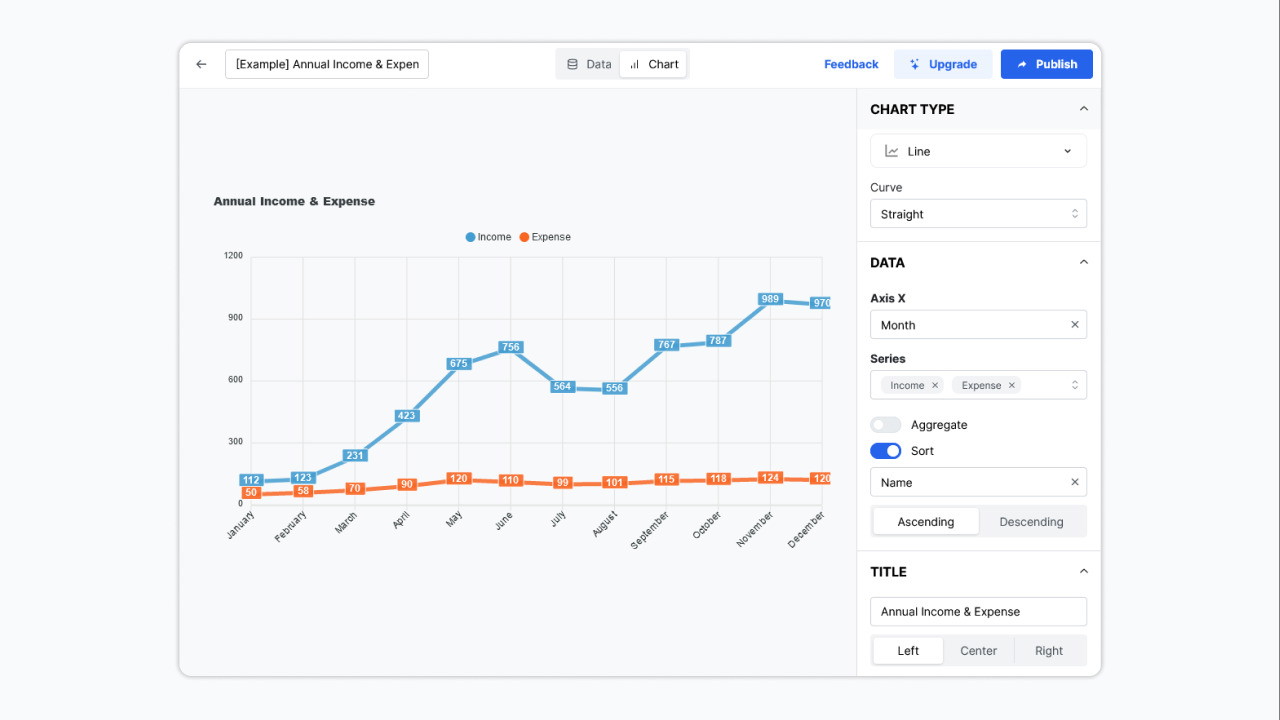1280x720 pixels.
Task: Click the chart title input field
Action: [978, 612]
